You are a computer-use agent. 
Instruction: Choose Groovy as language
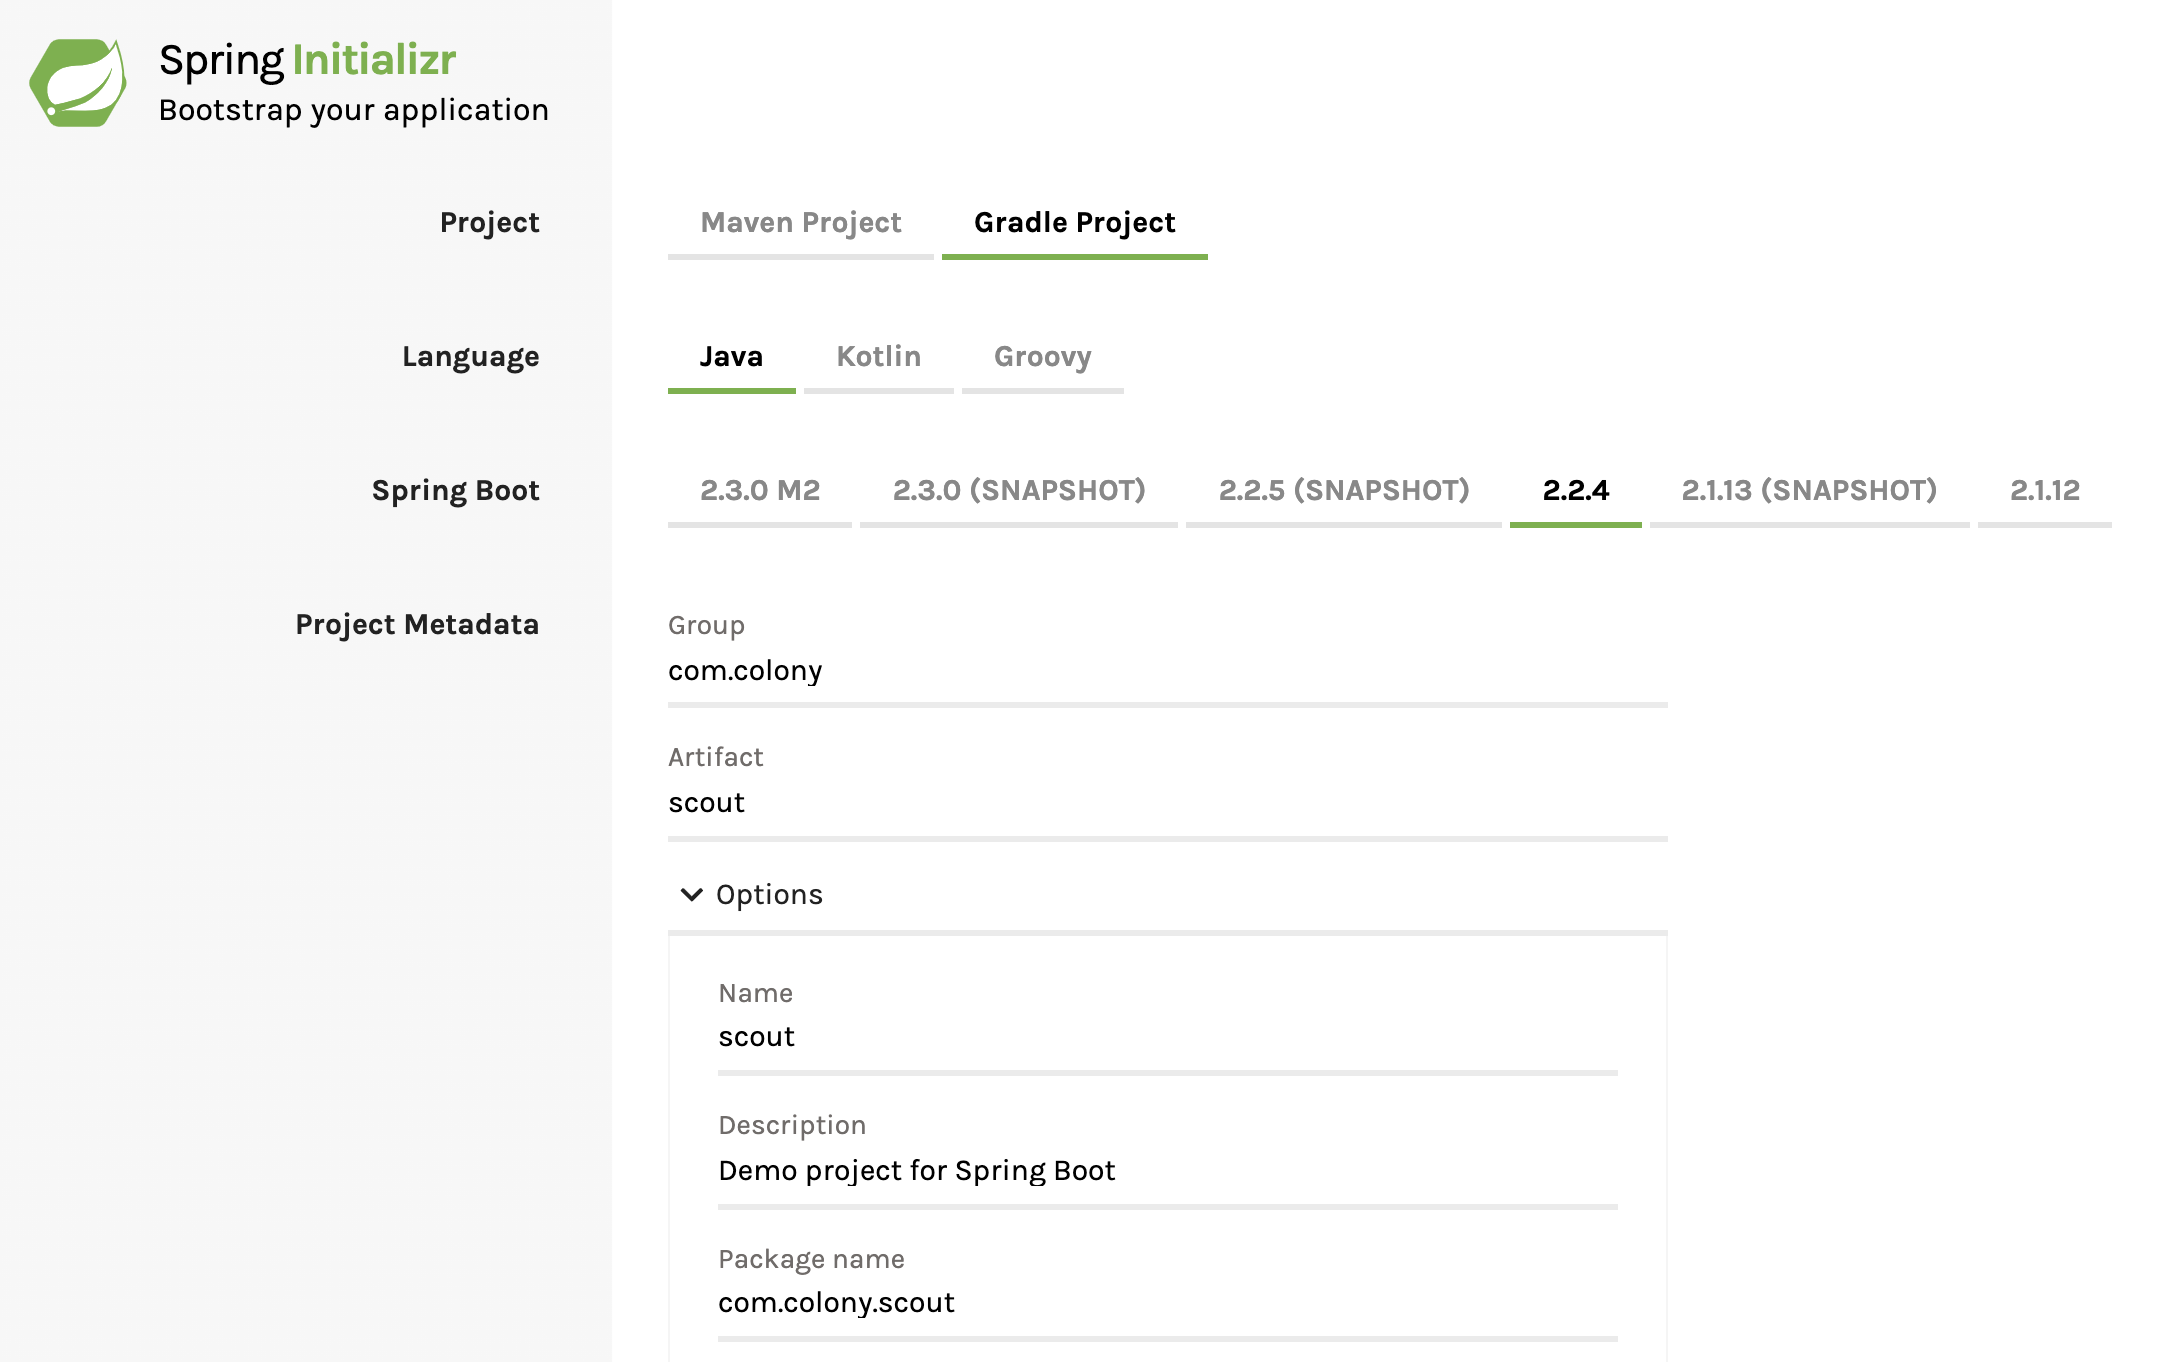(x=1042, y=357)
